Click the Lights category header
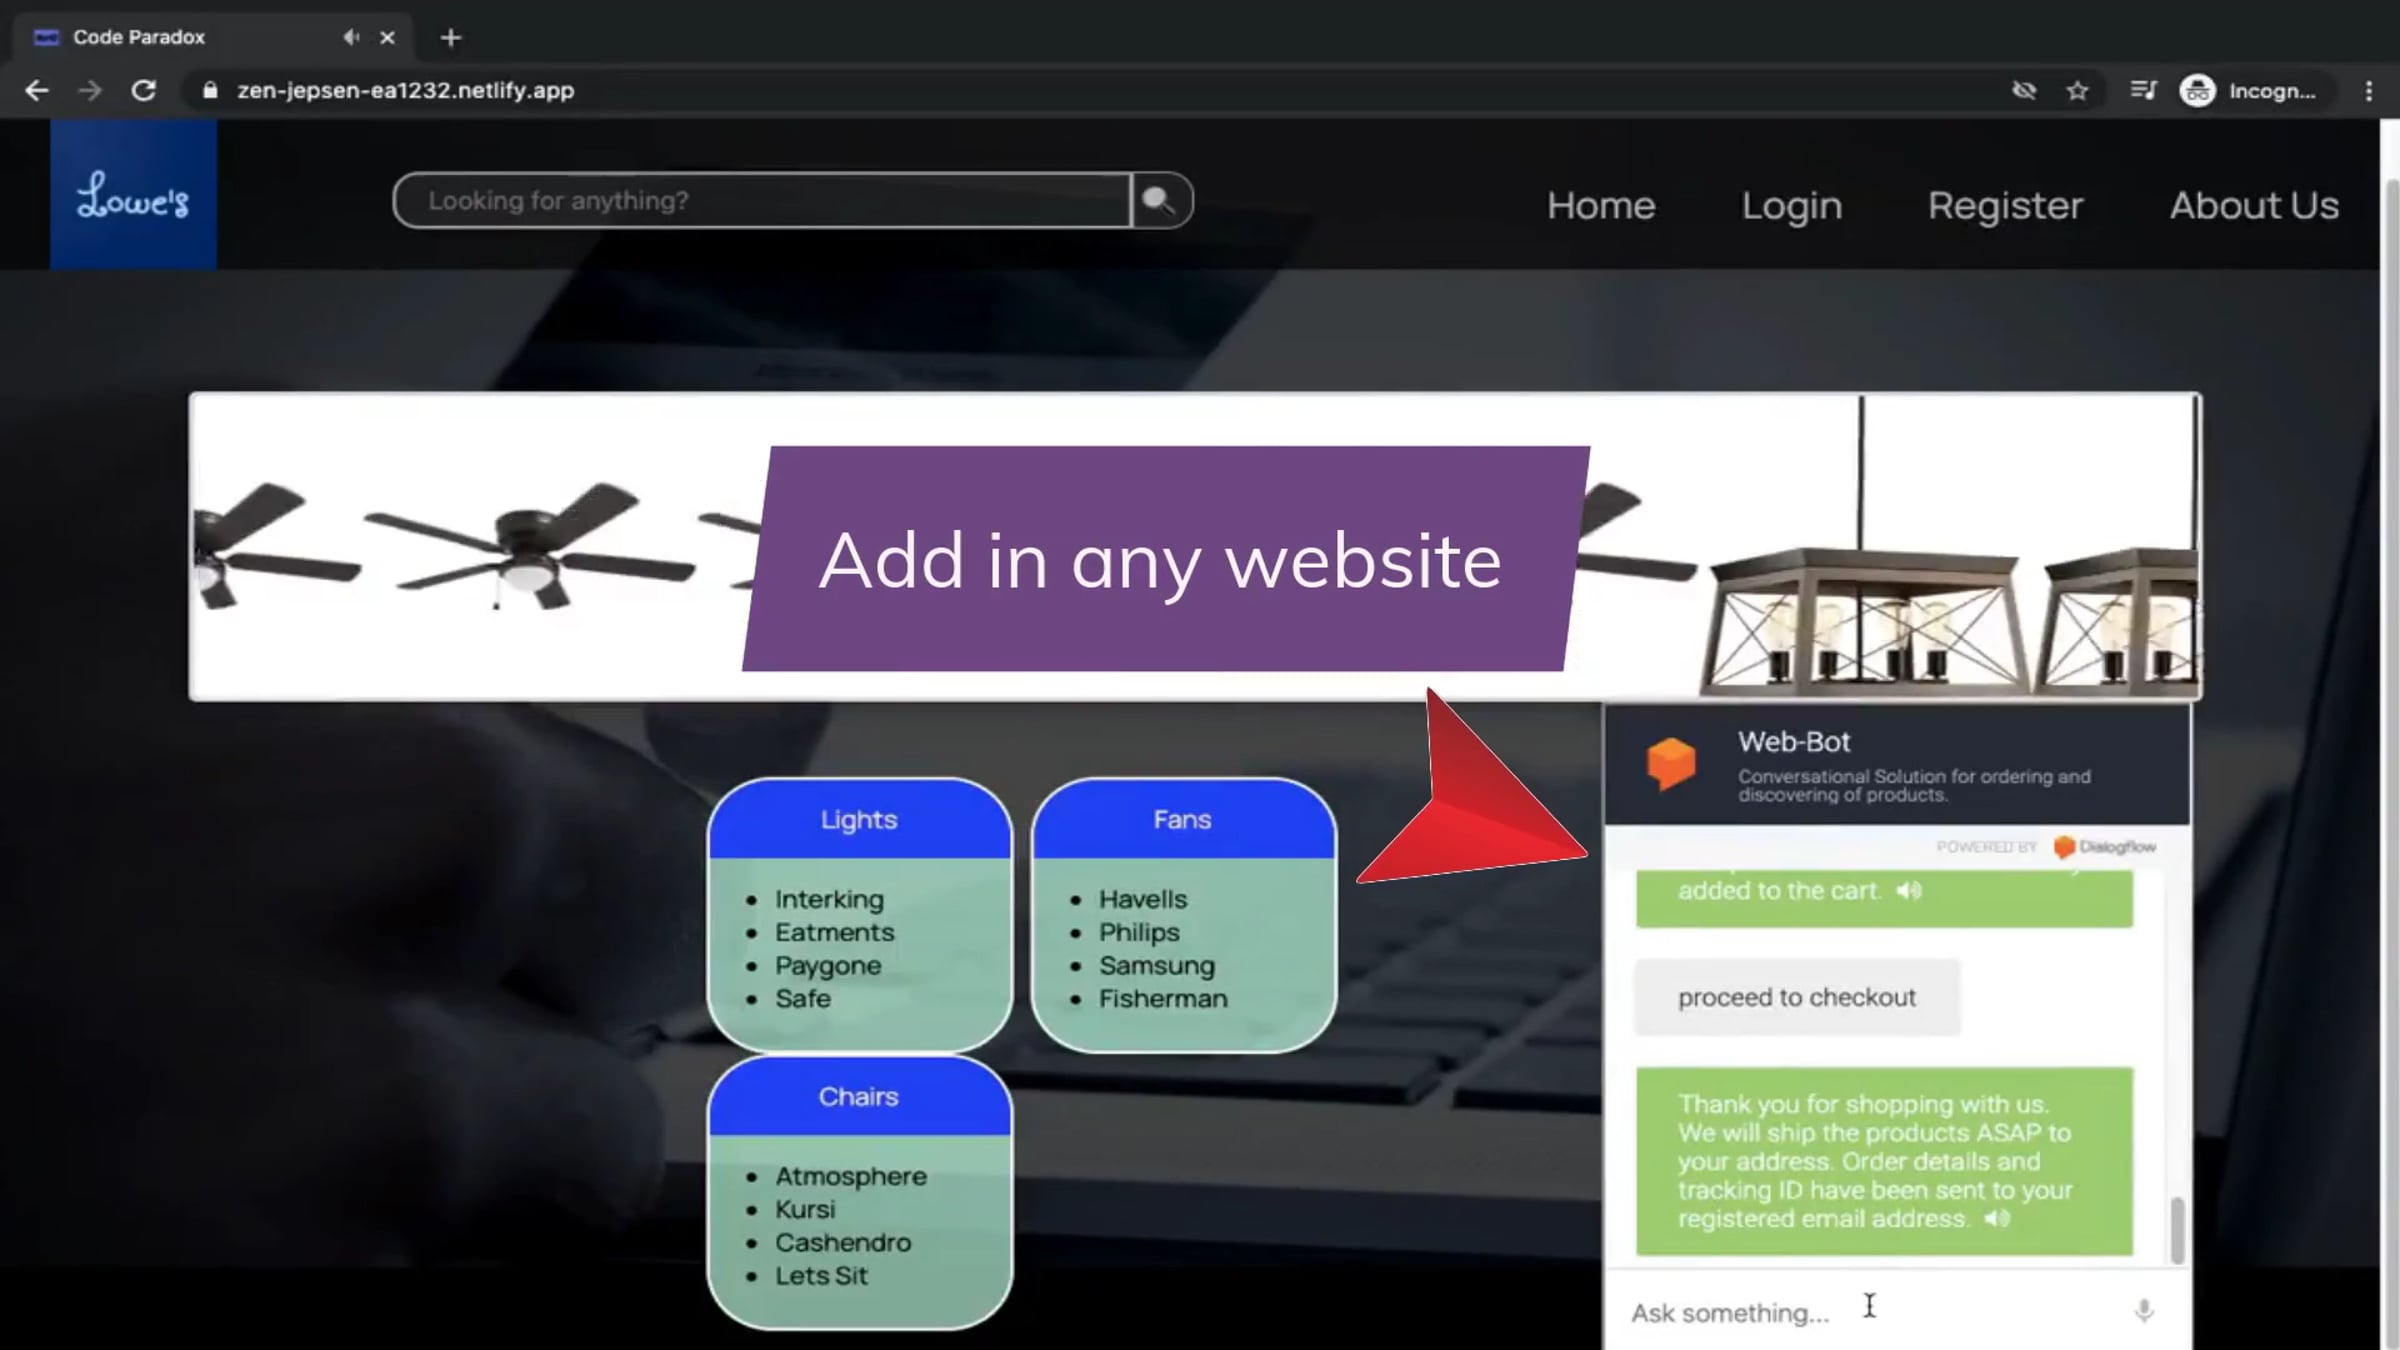Image resolution: width=2400 pixels, height=1350 pixels. click(x=859, y=819)
